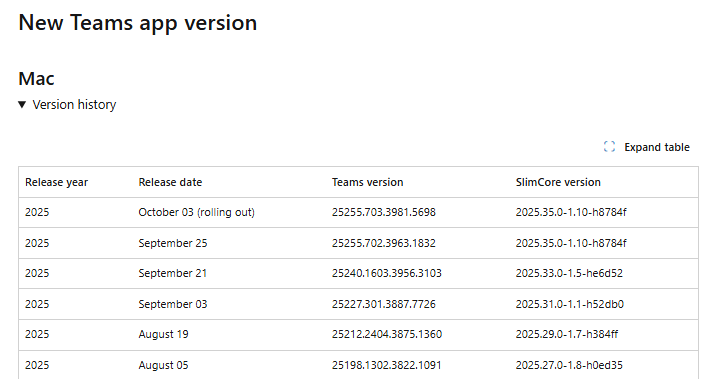
Task: Toggle the Version history summary text
Action: (x=74, y=105)
